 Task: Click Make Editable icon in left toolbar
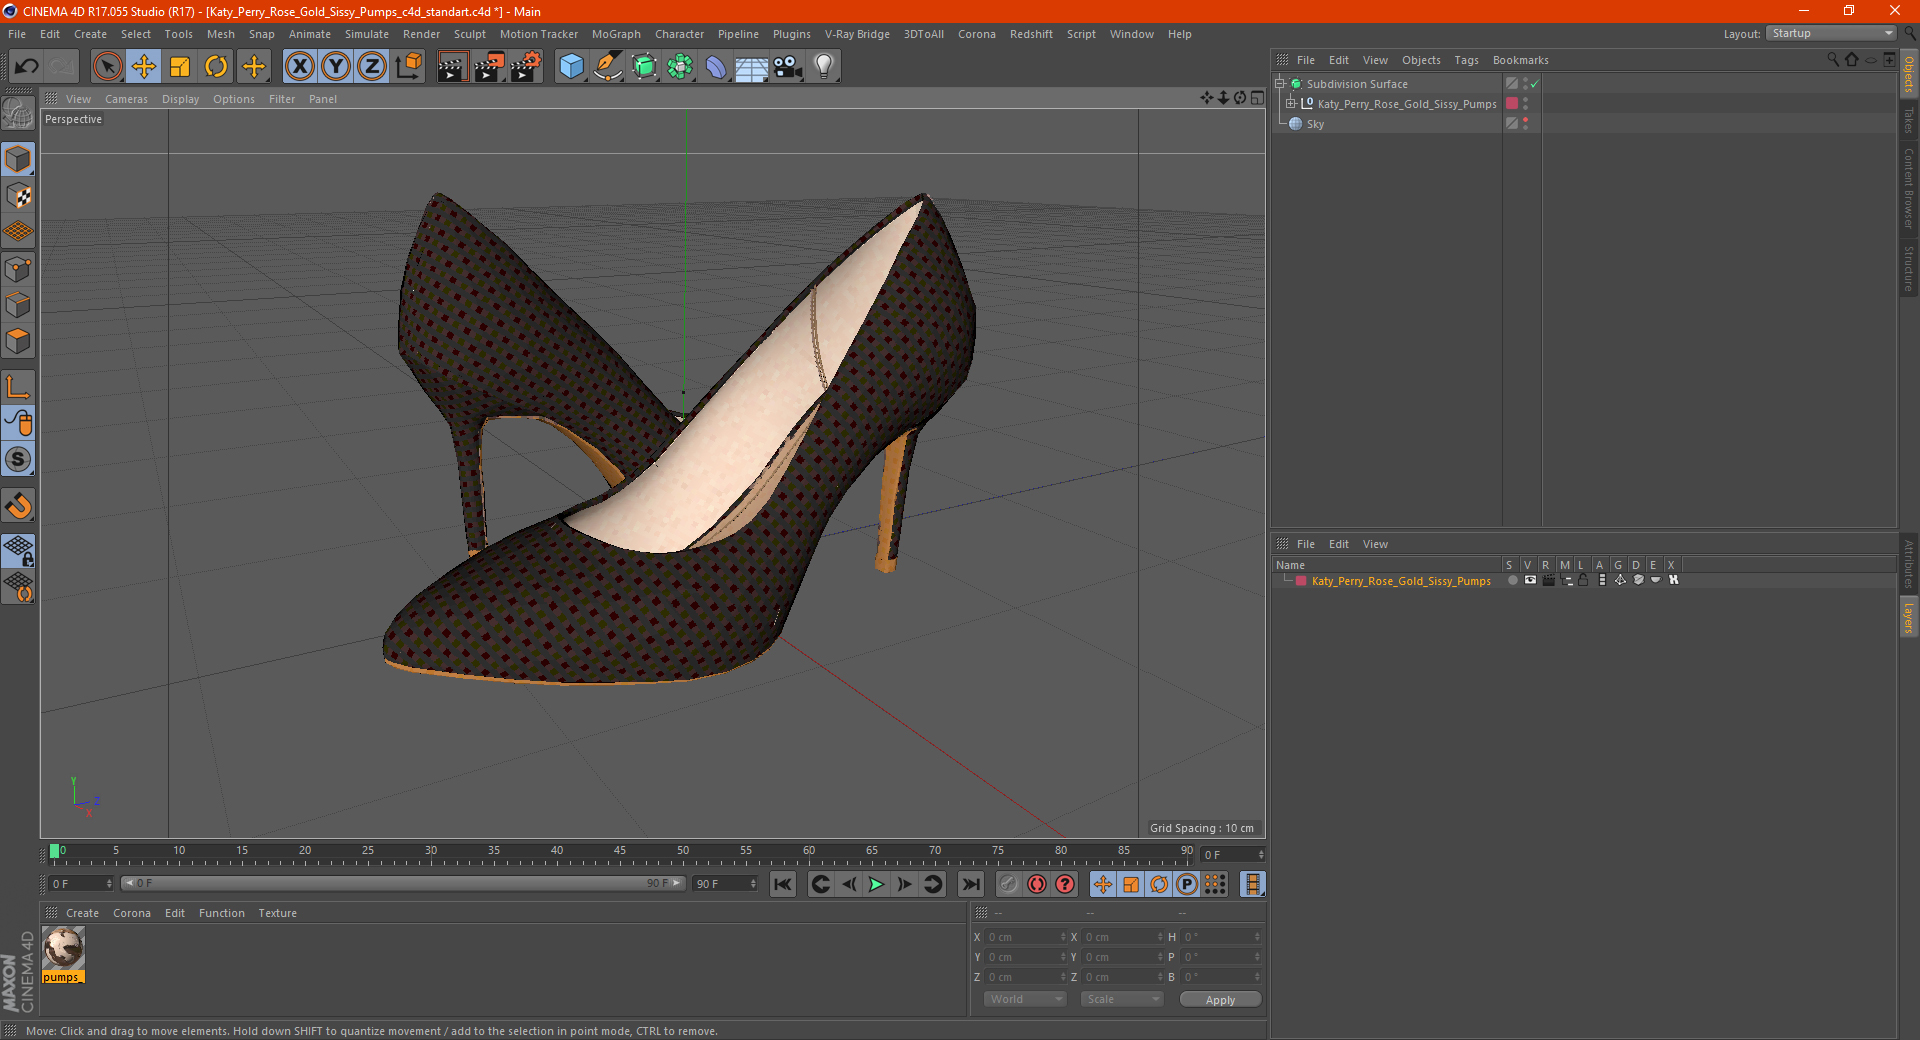(x=18, y=114)
